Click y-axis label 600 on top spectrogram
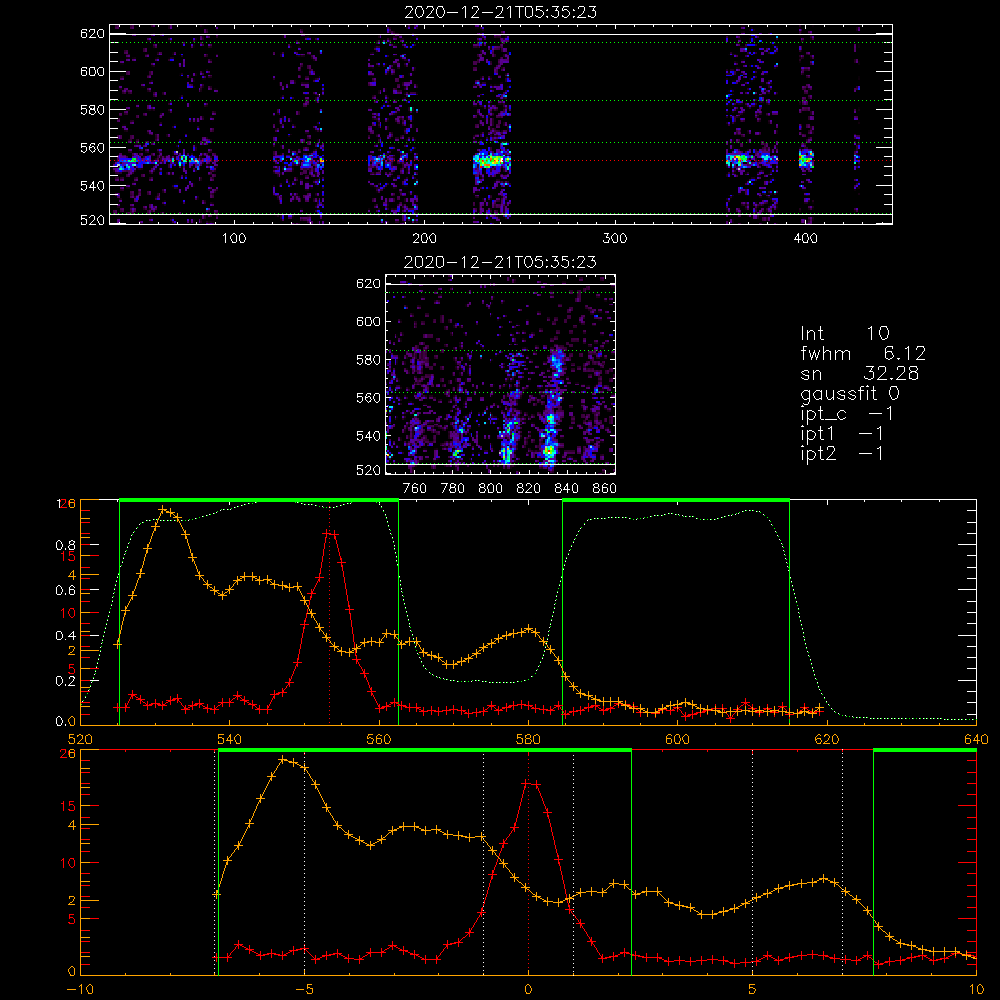 point(92,72)
